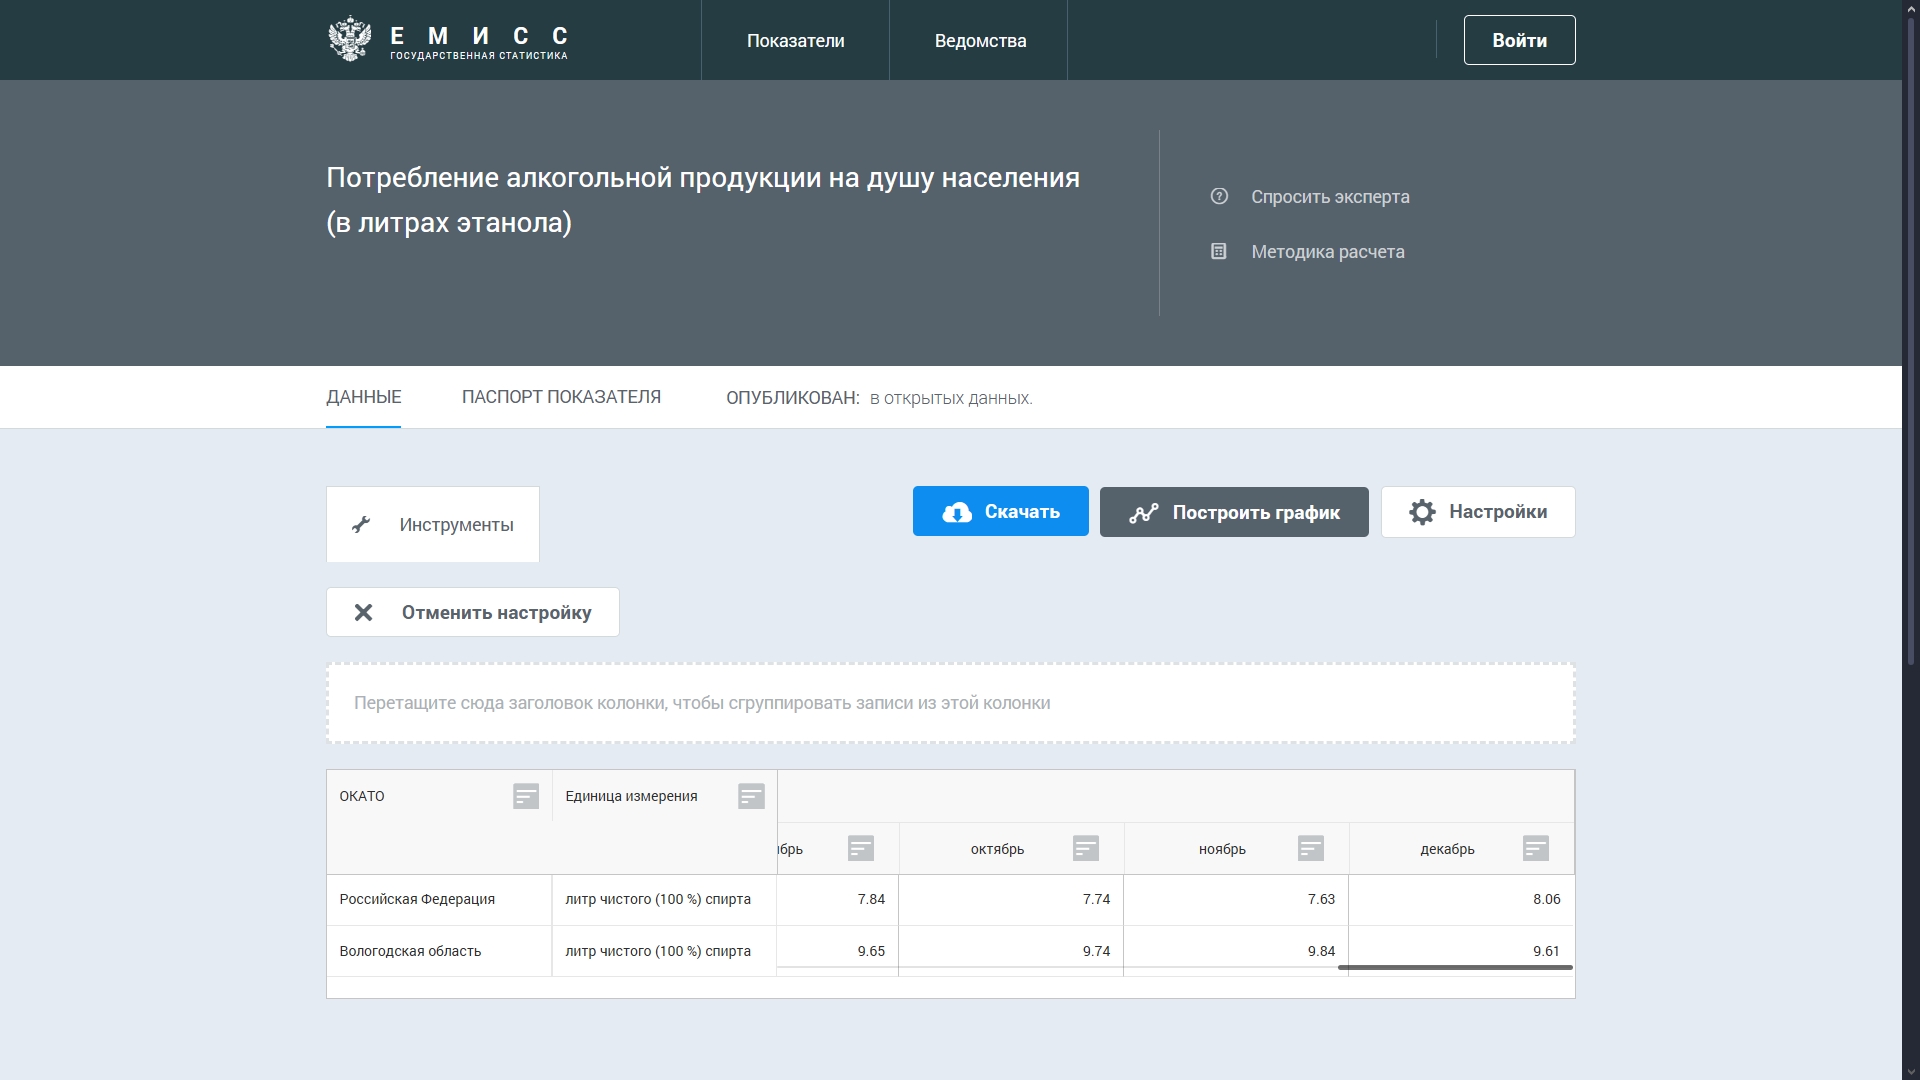Viewport: 1920px width, 1080px height.
Task: Click filter icon in ноябрь column
Action: point(1311,849)
